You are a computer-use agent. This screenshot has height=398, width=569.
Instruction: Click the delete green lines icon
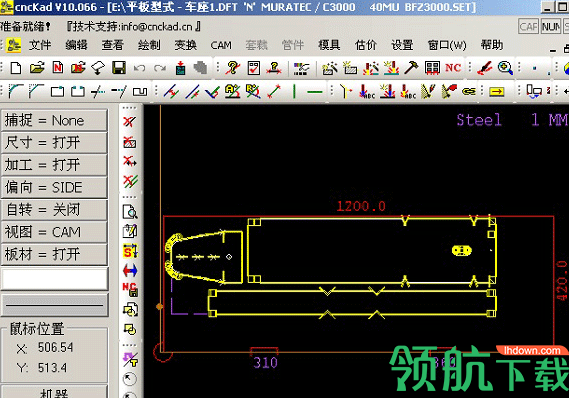click(x=130, y=181)
